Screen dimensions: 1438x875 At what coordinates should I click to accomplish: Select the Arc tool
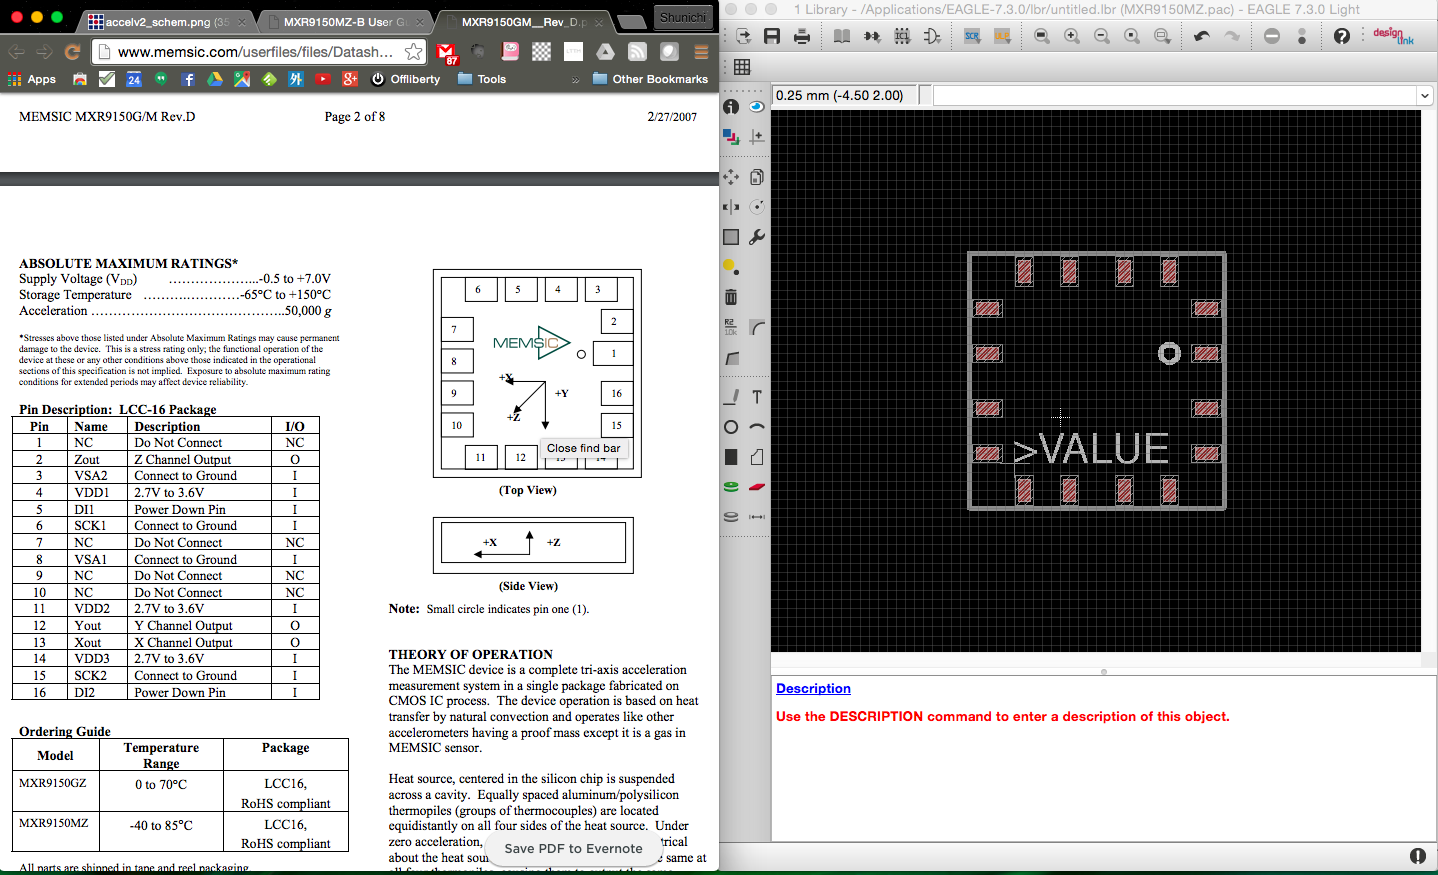point(757,427)
